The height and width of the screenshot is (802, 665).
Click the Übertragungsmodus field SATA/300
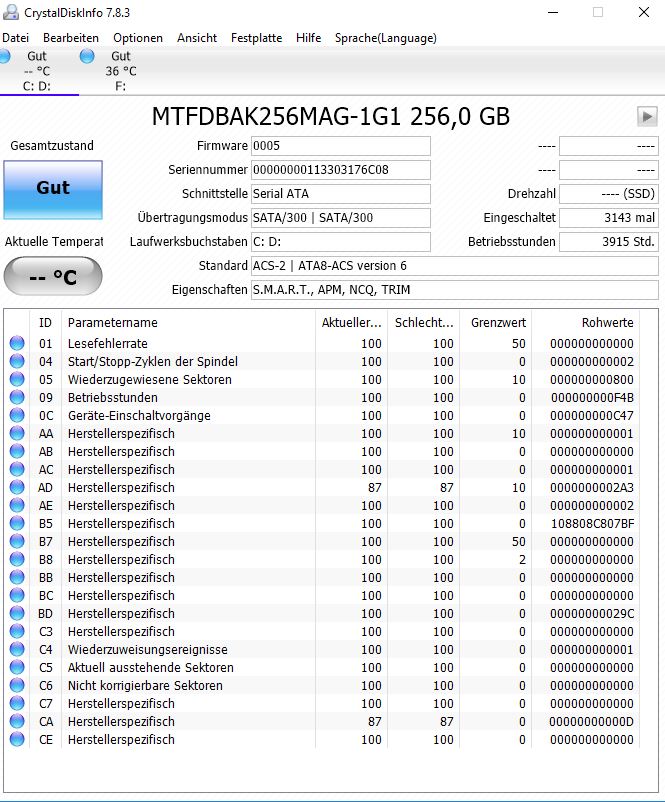[341, 218]
